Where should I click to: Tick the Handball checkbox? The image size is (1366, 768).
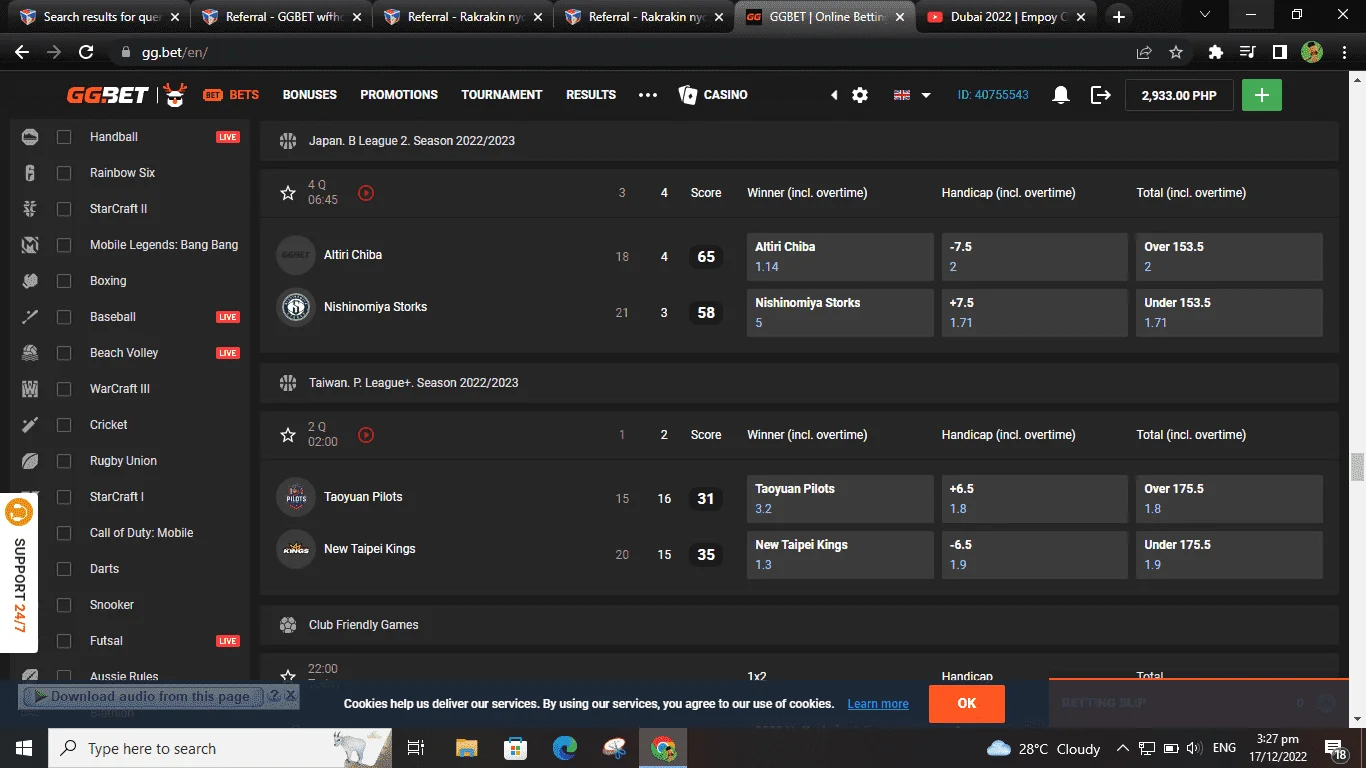(x=64, y=137)
